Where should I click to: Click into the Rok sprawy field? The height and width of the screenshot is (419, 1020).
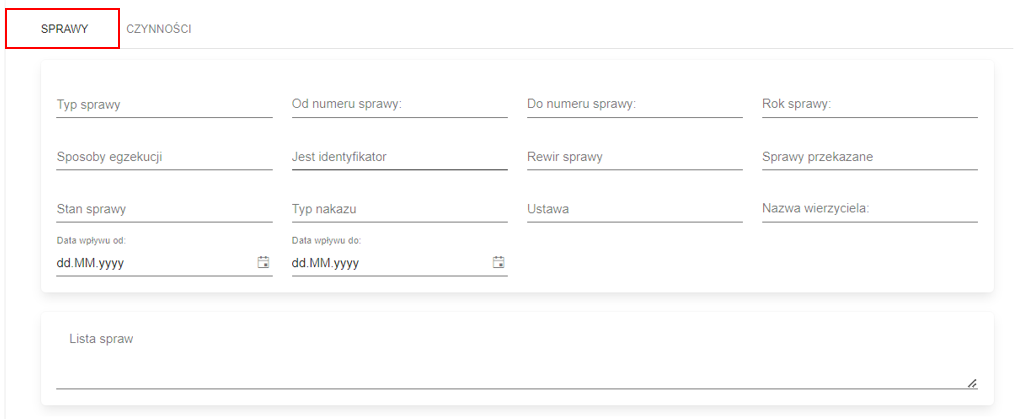click(x=870, y=104)
